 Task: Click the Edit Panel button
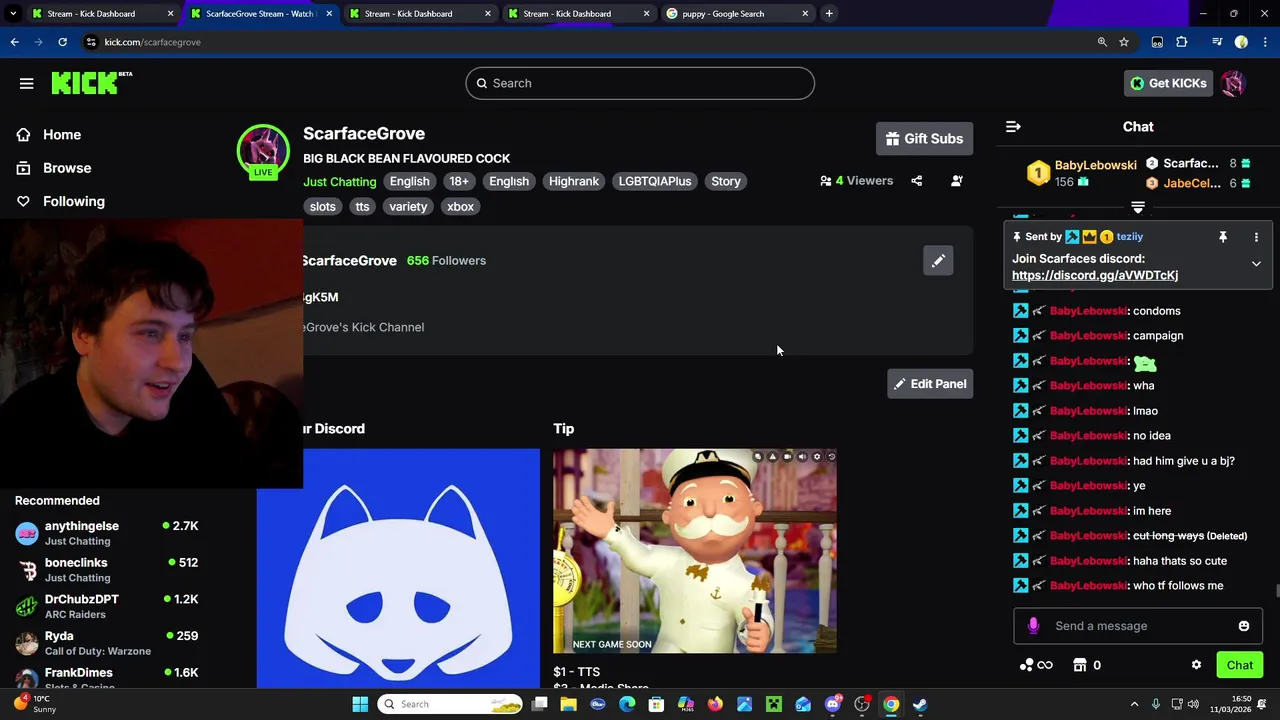(930, 384)
